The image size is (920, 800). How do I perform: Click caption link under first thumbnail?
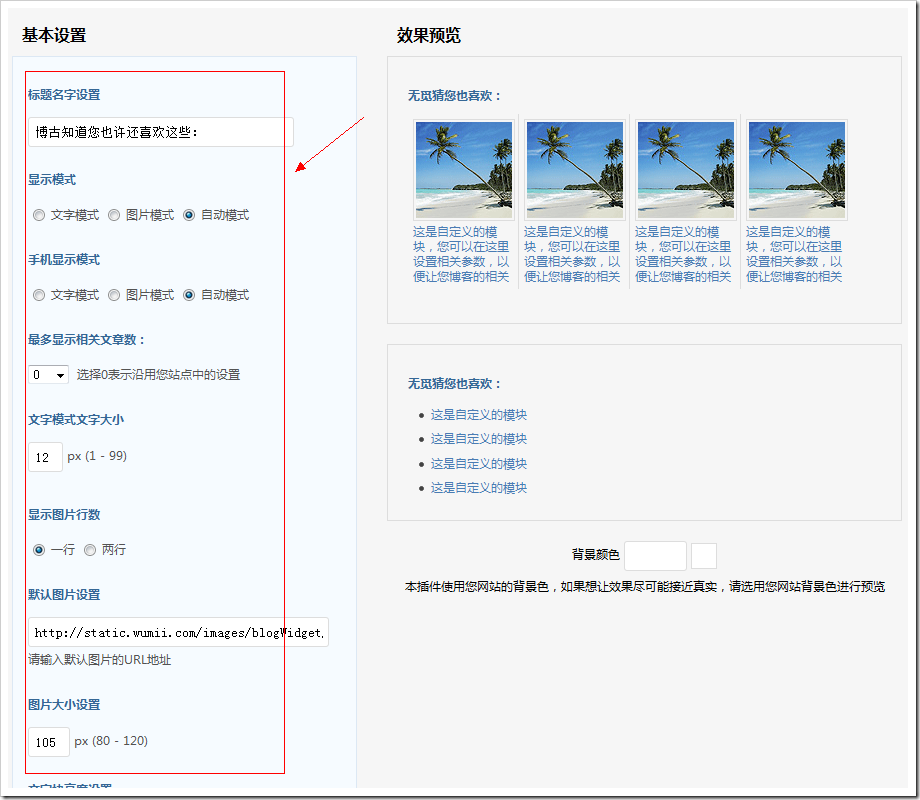tap(461, 254)
